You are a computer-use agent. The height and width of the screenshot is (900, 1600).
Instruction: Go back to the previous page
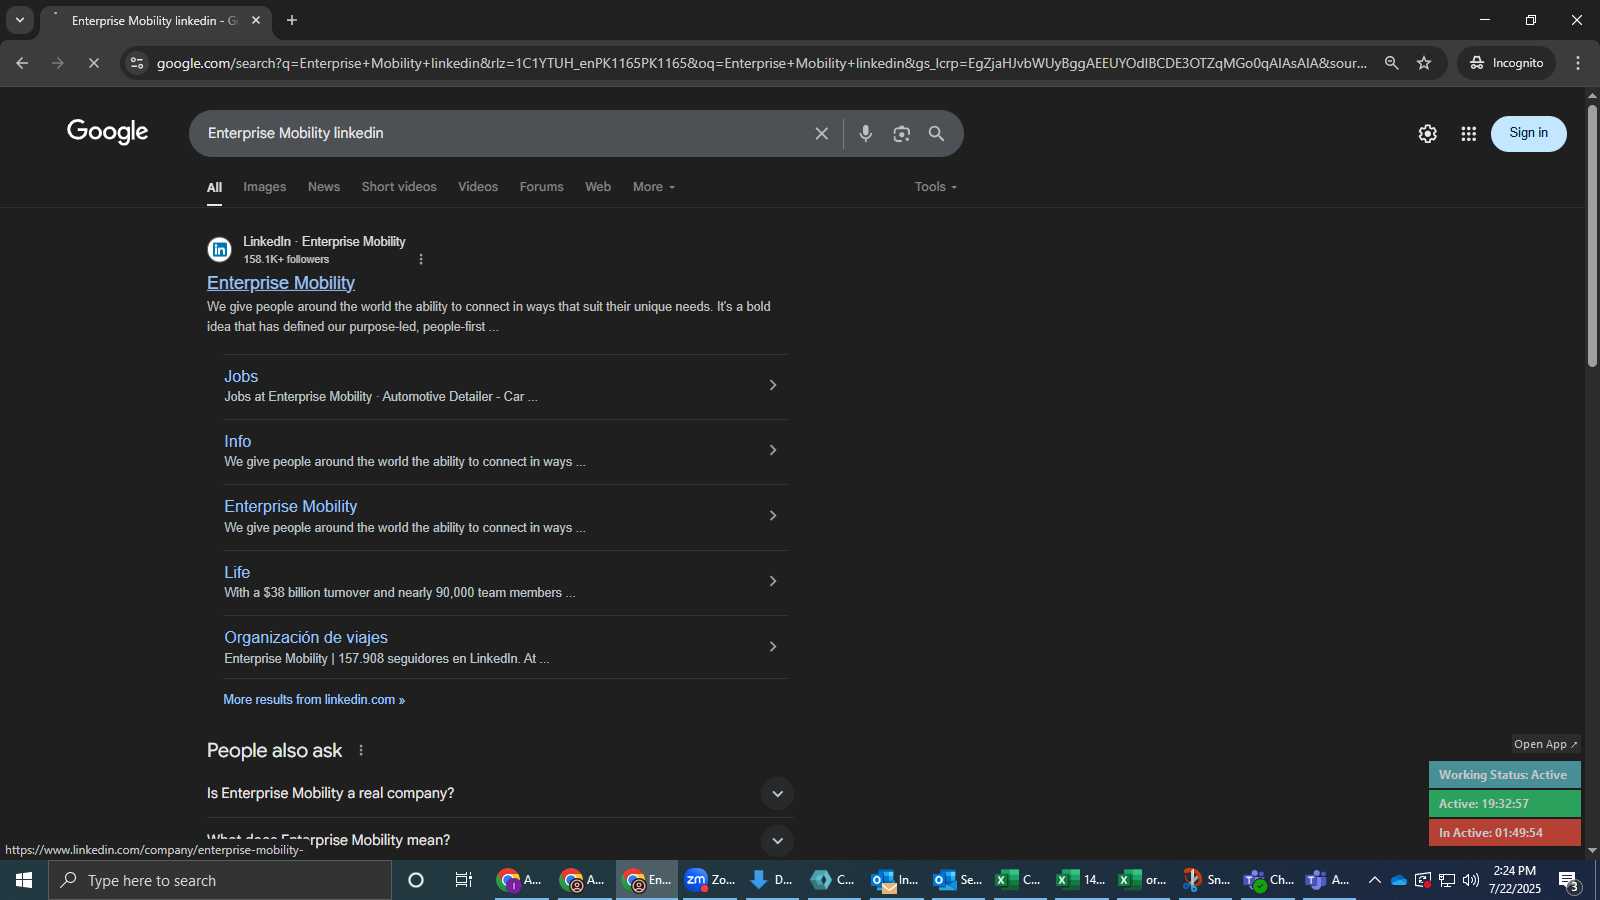(22, 63)
